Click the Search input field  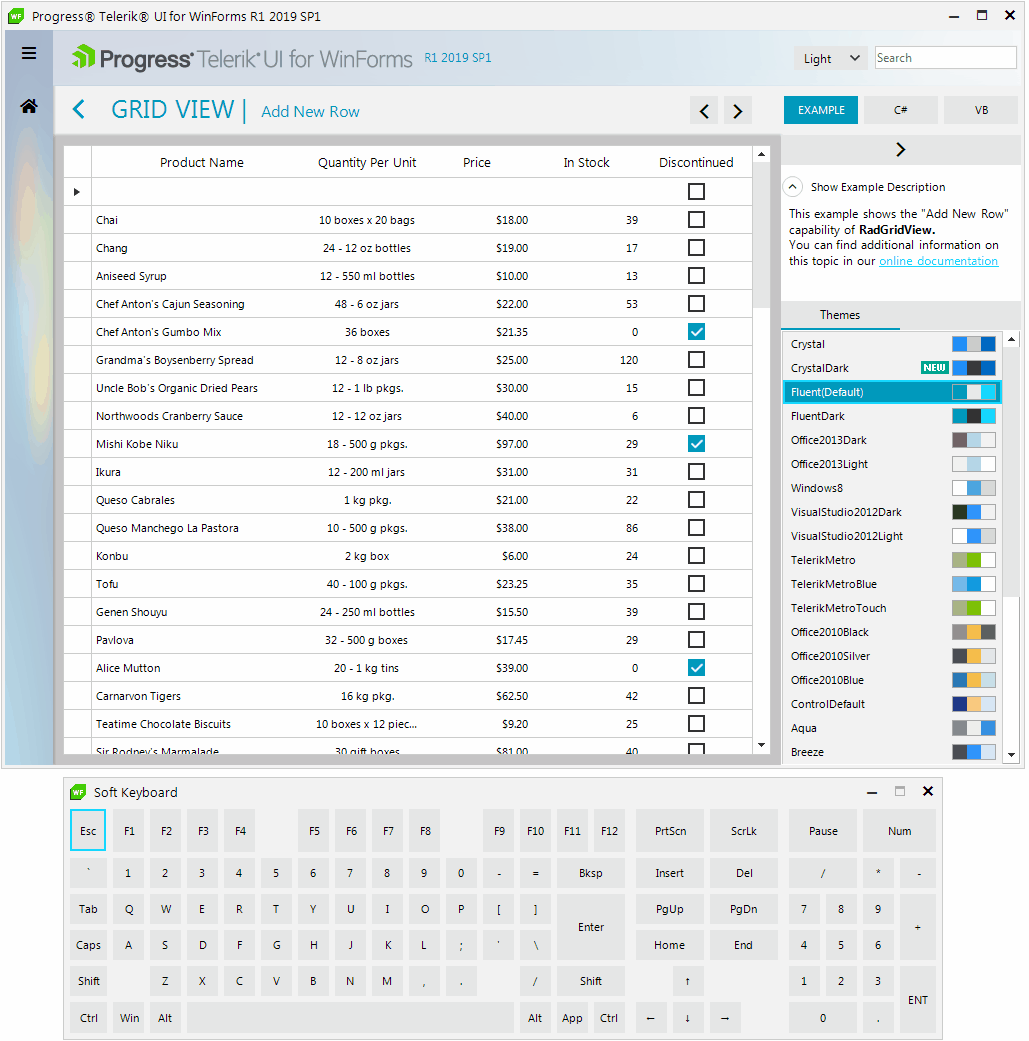pyautogui.click(x=945, y=58)
